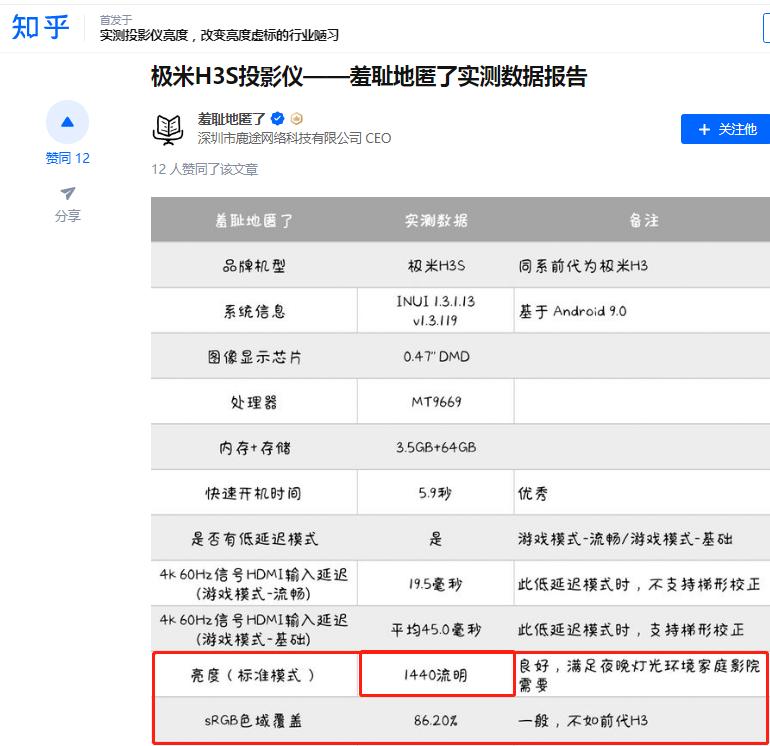The width and height of the screenshot is (770, 746).
Task: Click the table header 备注
Action: 644,221
